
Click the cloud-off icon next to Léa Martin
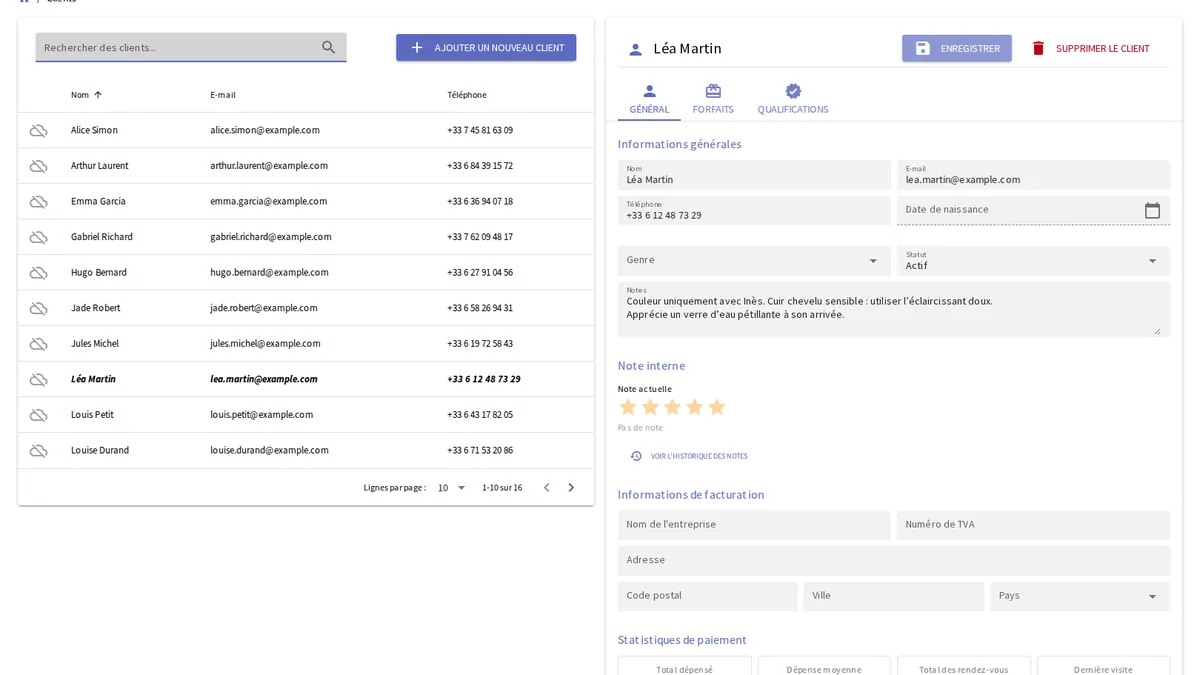pyautogui.click(x=38, y=379)
